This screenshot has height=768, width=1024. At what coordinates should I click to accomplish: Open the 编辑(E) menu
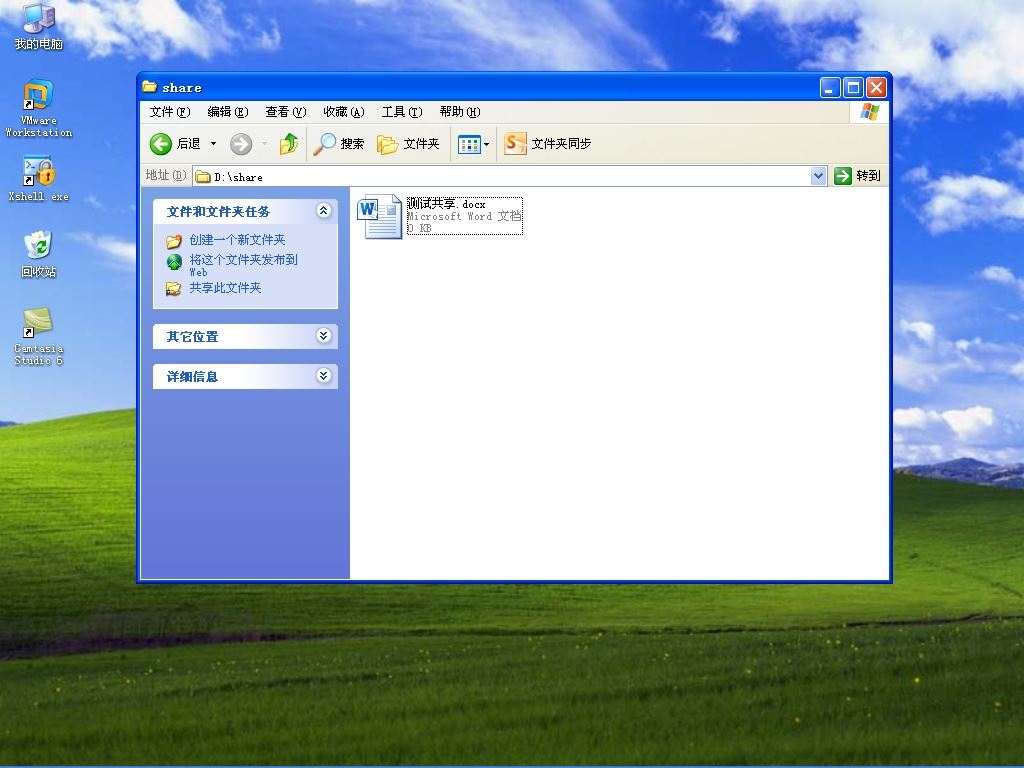228,112
